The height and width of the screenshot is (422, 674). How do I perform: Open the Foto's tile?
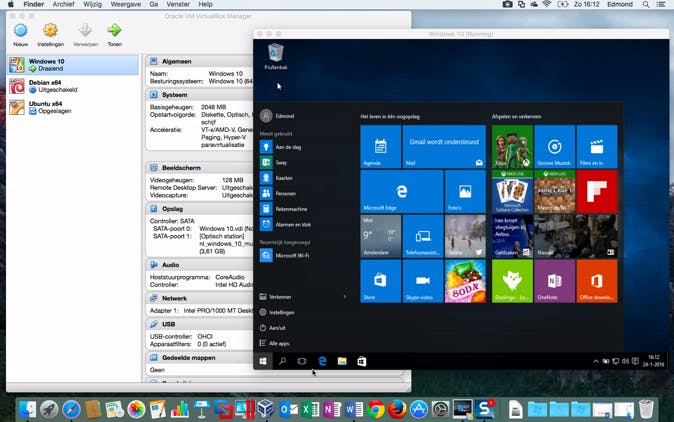[x=465, y=191]
